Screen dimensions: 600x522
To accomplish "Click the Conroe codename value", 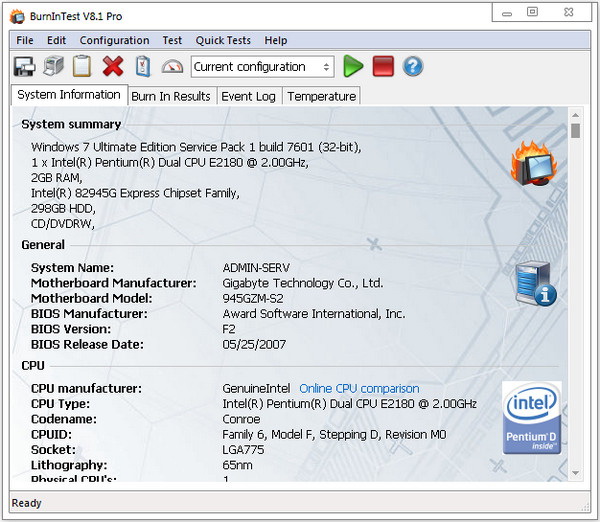I will coord(241,419).
